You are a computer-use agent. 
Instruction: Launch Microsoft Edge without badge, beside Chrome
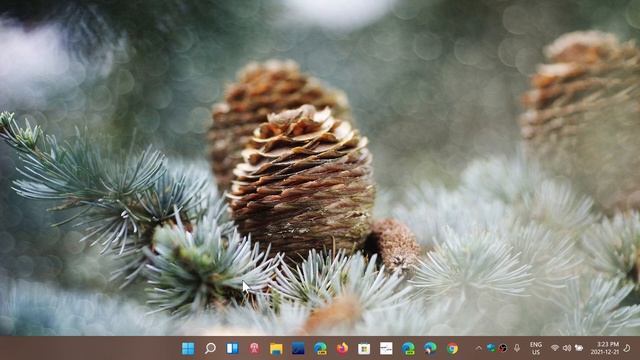tap(430, 348)
